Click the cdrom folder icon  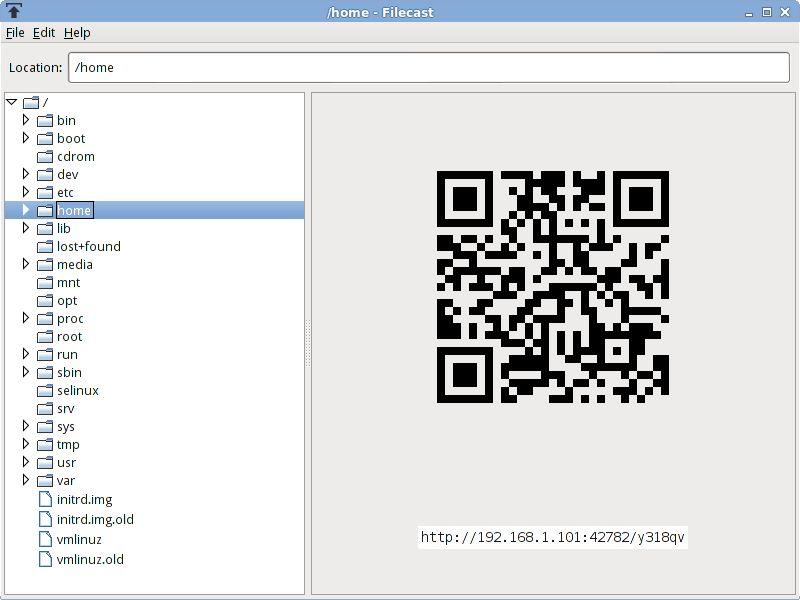tap(45, 157)
